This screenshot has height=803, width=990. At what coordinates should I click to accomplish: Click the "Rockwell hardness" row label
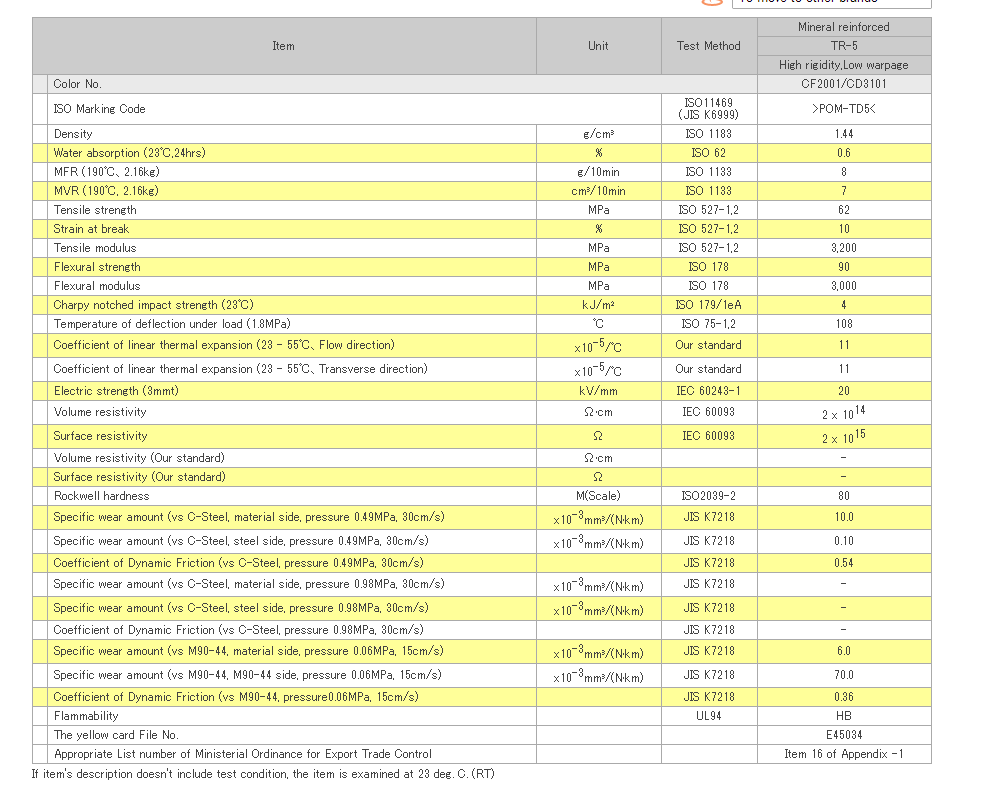102,496
